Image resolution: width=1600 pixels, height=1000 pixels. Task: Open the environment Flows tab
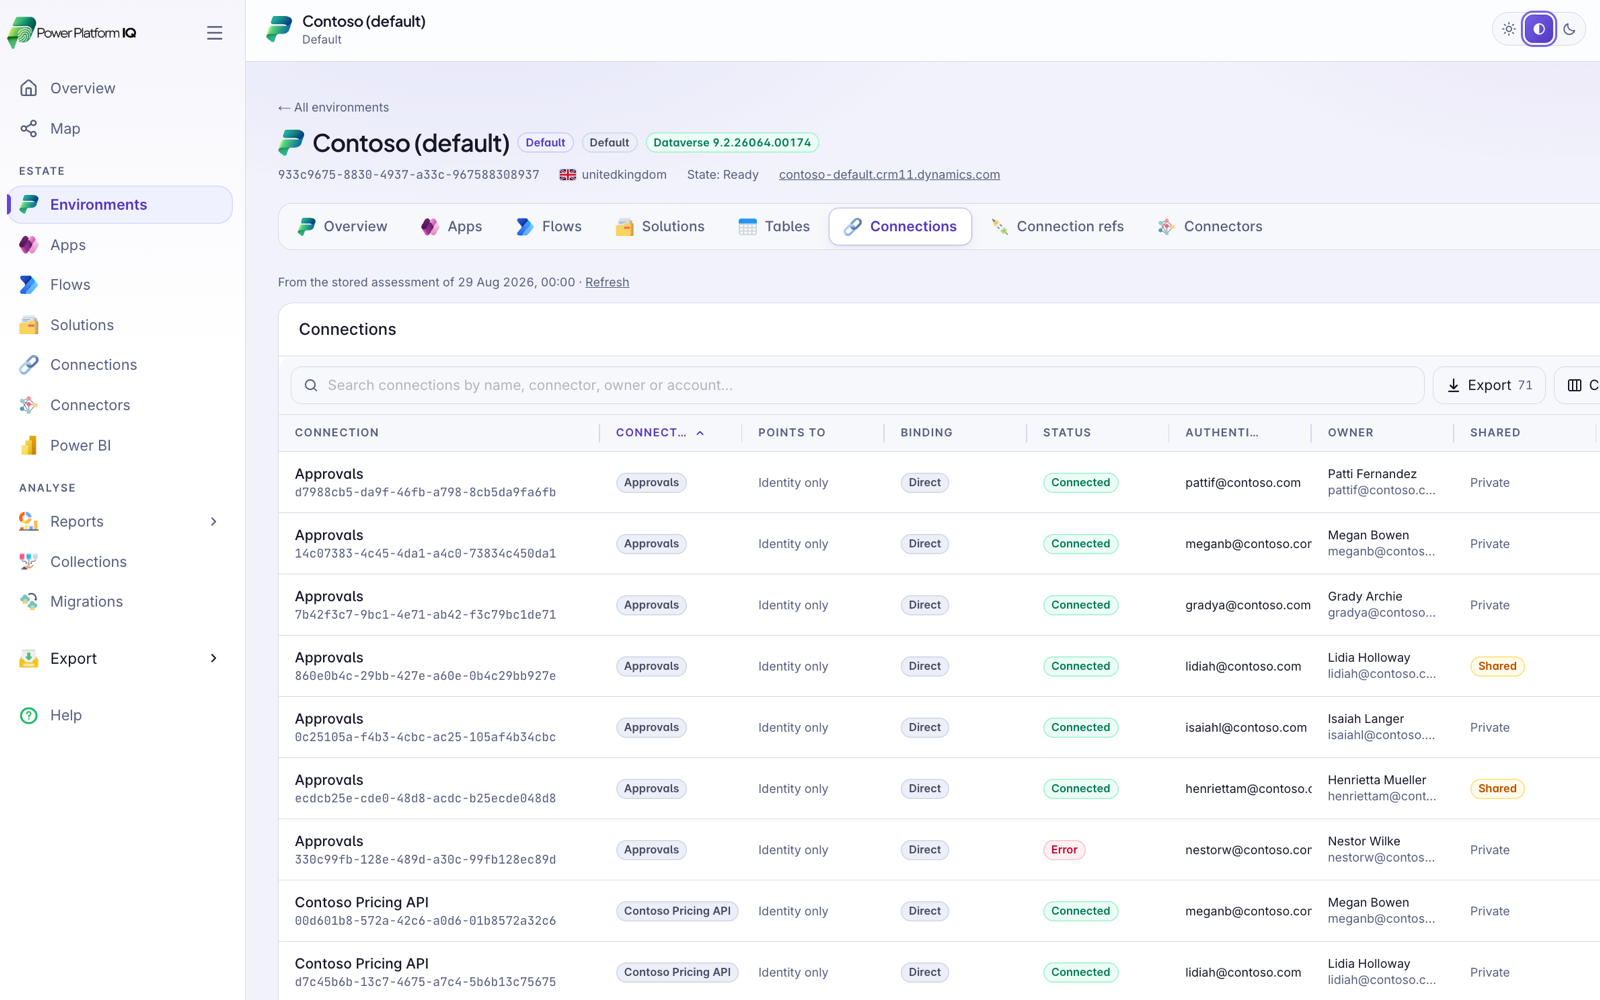click(549, 227)
